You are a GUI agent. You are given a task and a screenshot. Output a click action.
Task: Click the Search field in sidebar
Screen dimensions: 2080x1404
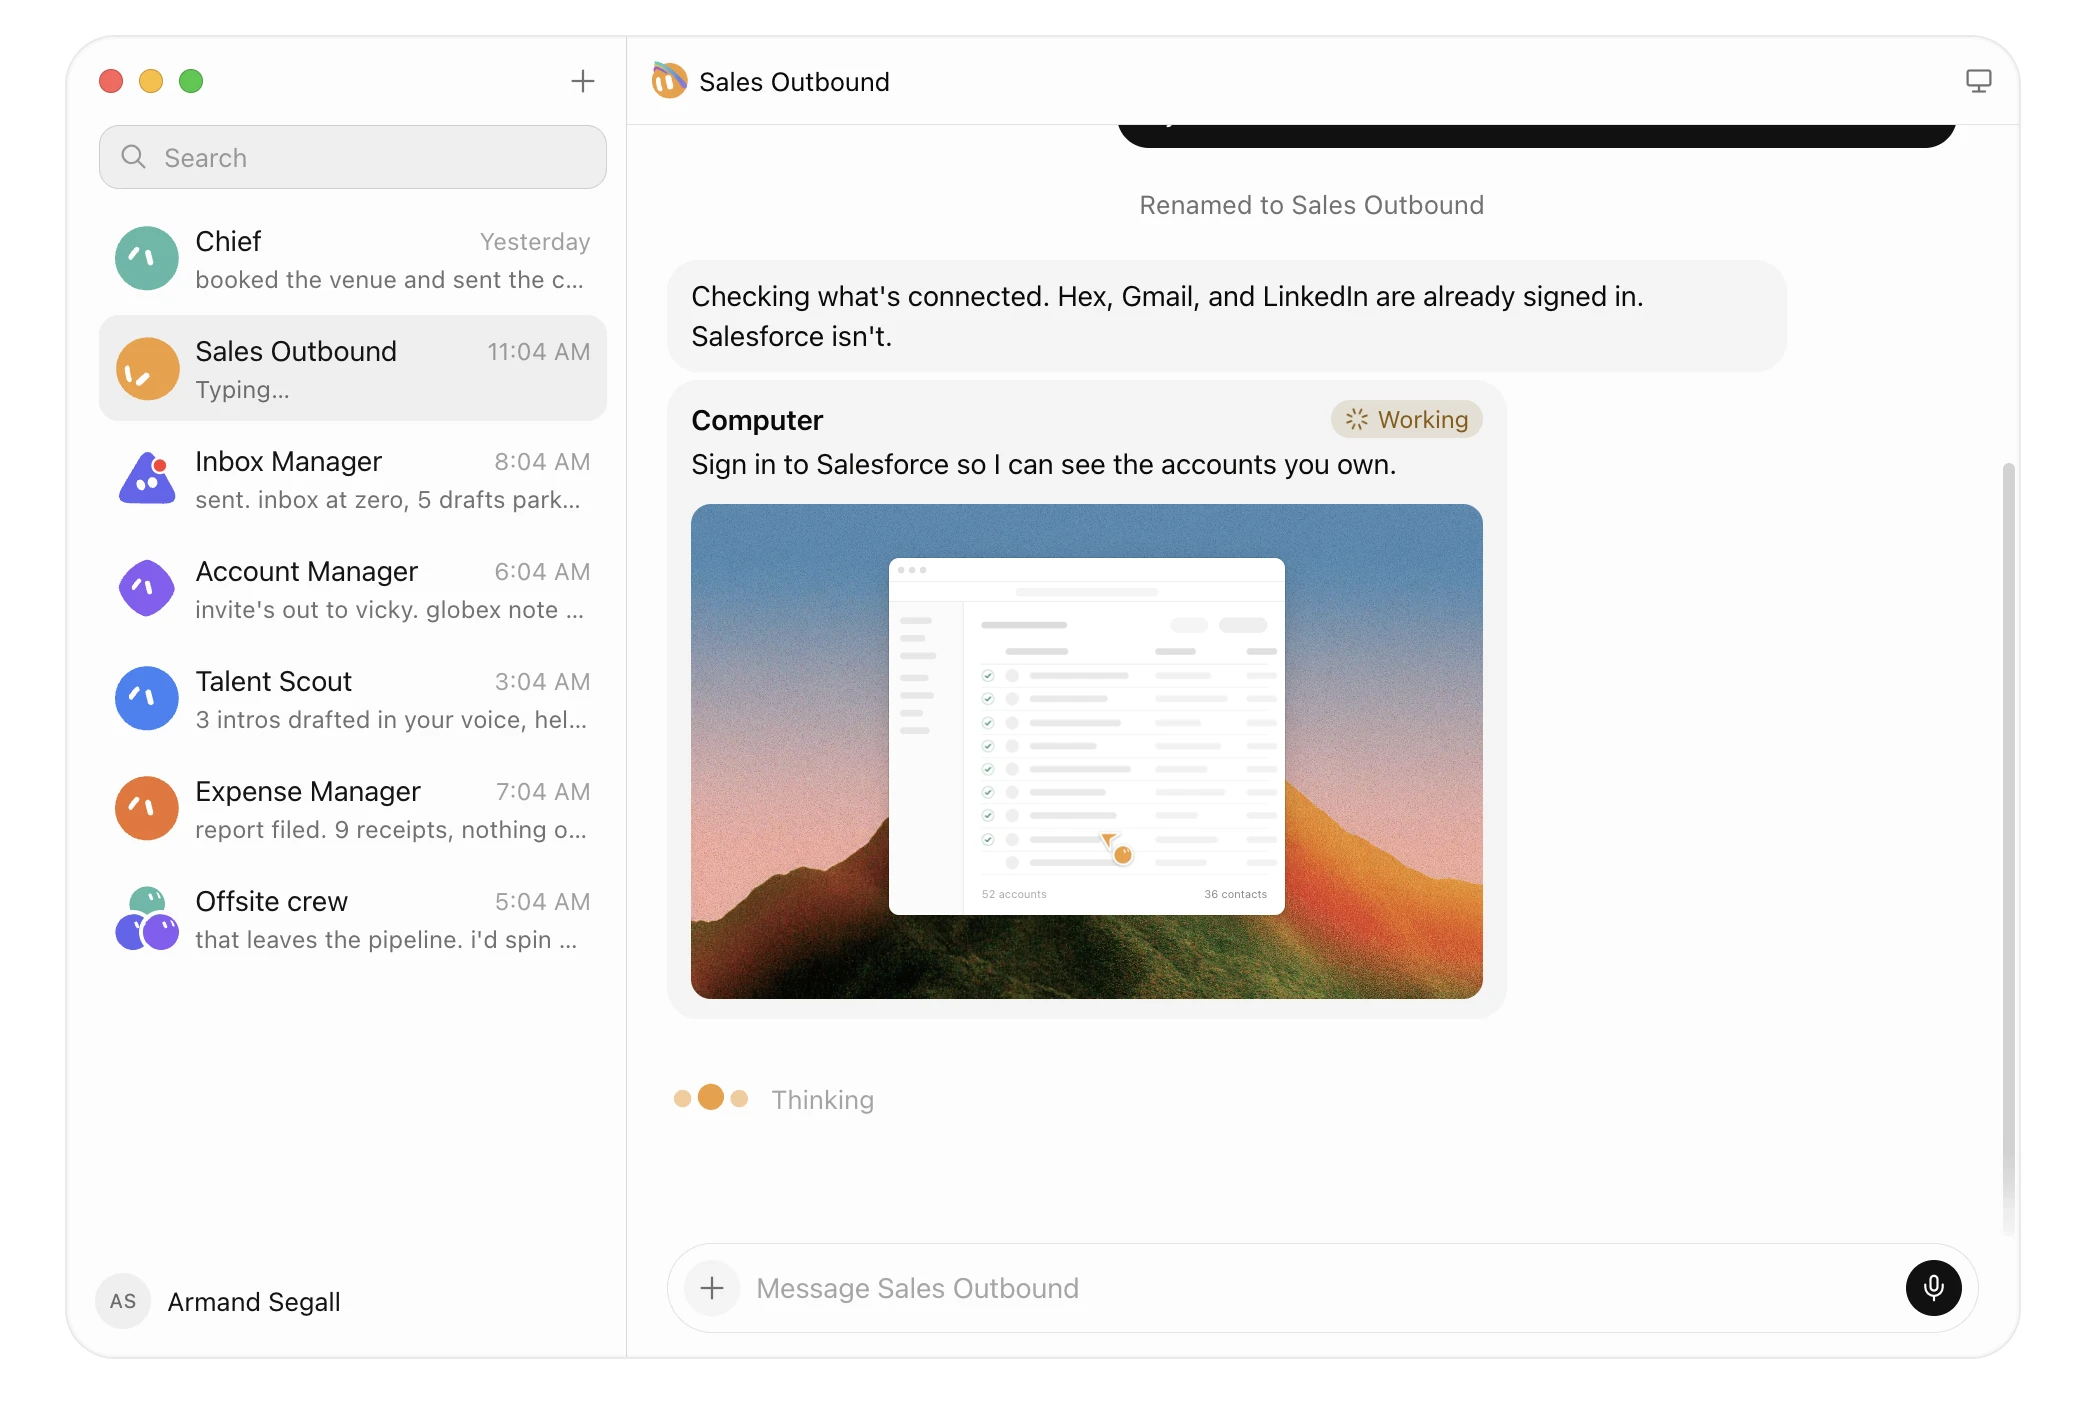(x=353, y=157)
